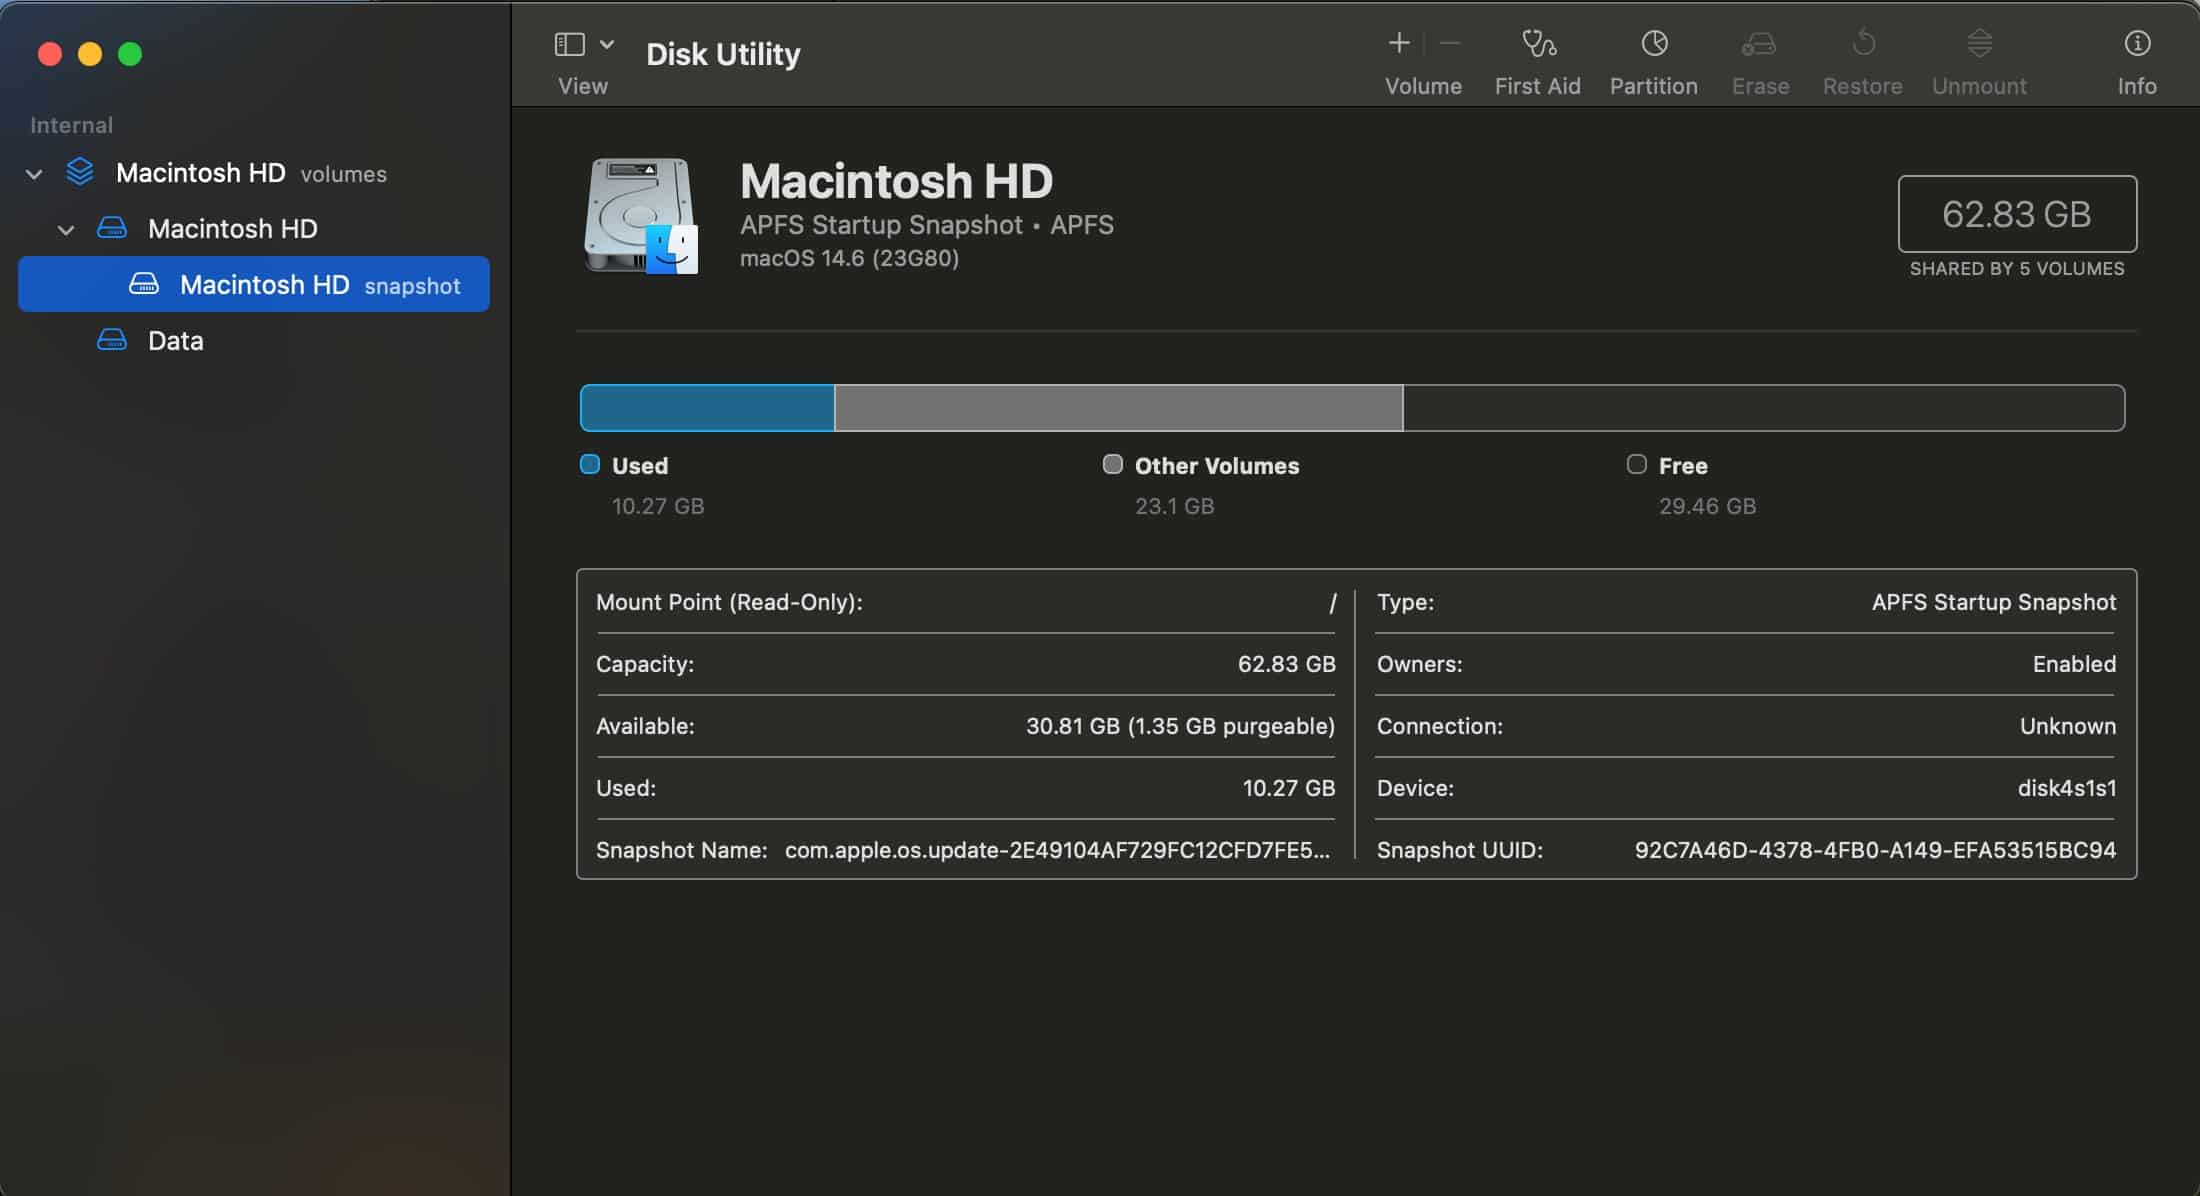Open the Partition pie chart icon
The image size is (2200, 1196).
tap(1654, 43)
